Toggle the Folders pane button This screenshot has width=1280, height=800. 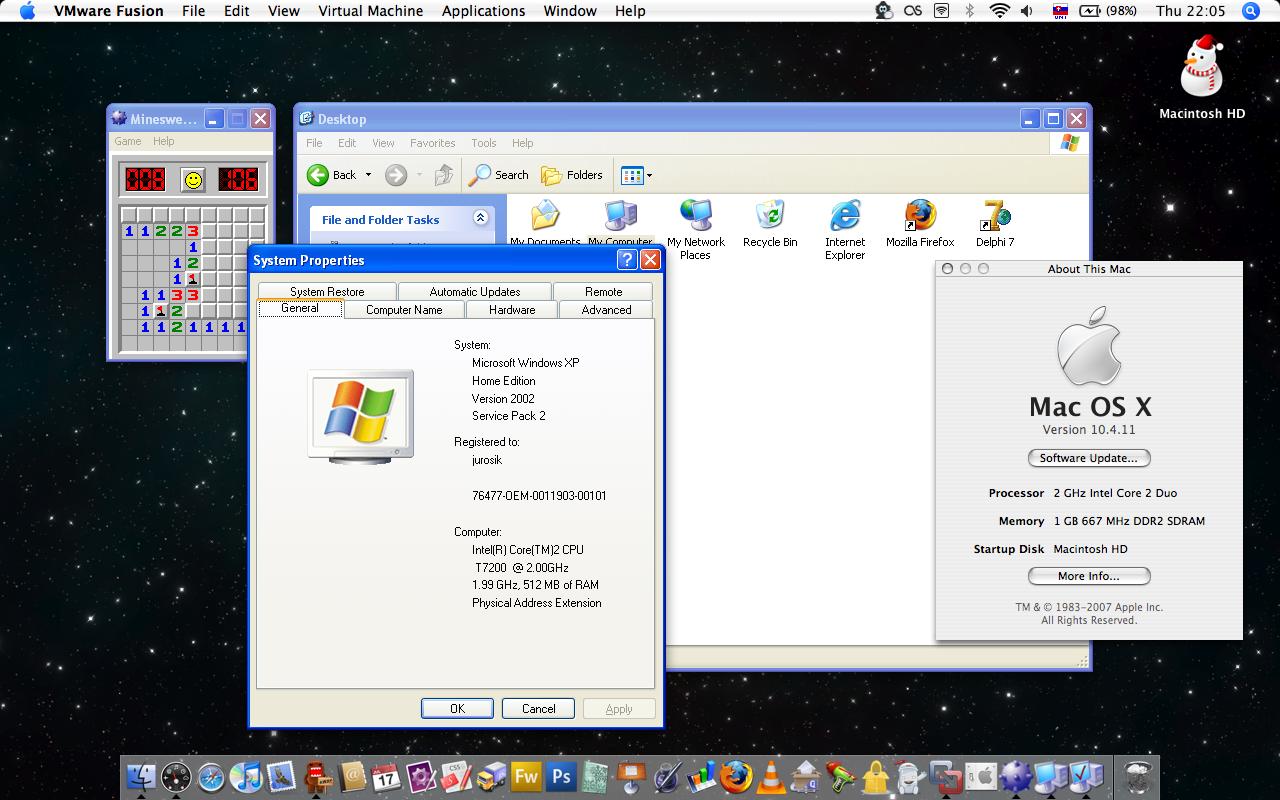click(572, 175)
